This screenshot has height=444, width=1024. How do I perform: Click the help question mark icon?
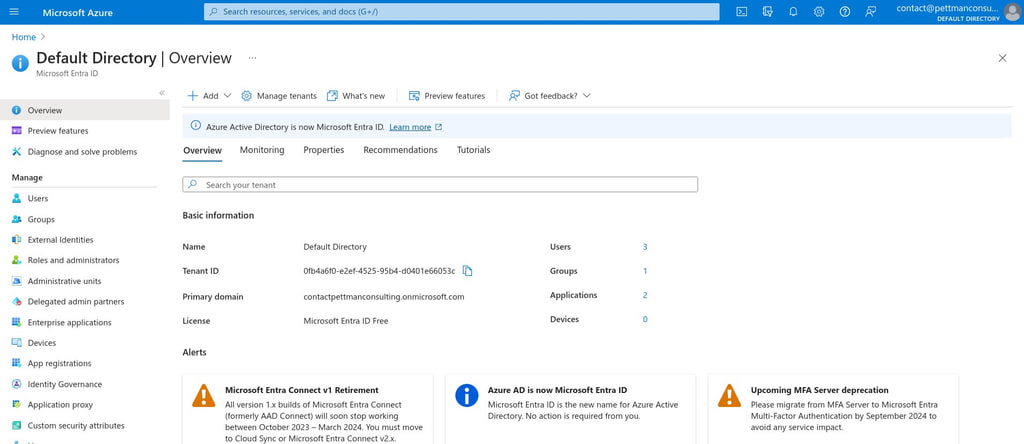click(844, 12)
